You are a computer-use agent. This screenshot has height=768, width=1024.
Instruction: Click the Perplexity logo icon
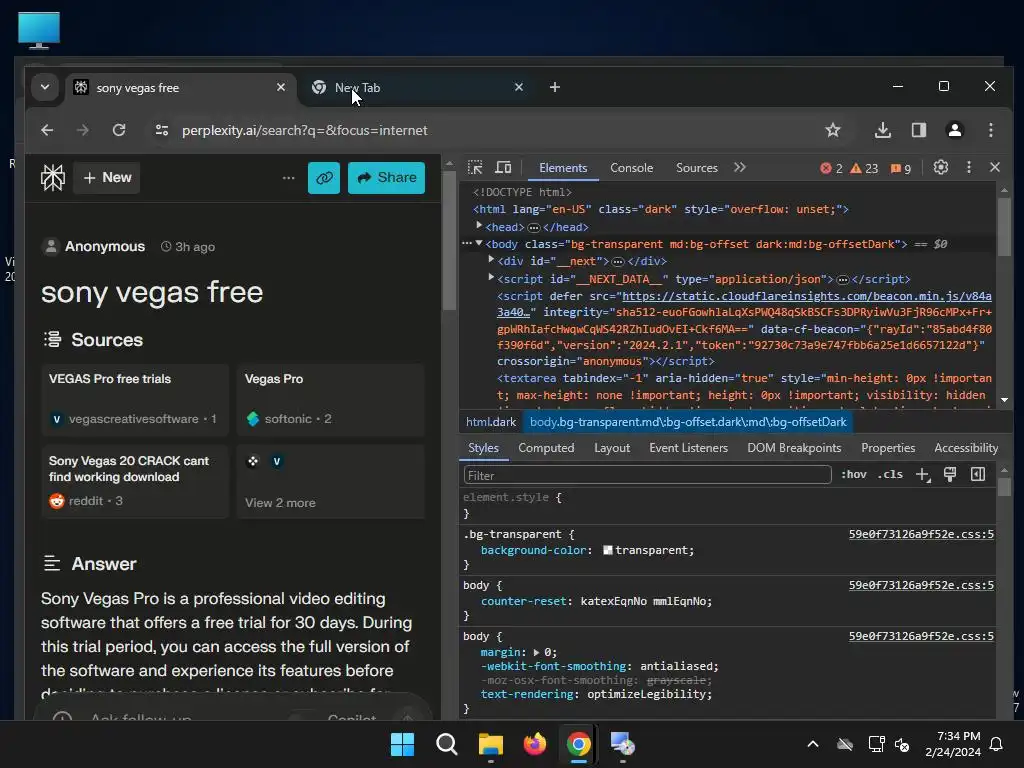(53, 178)
